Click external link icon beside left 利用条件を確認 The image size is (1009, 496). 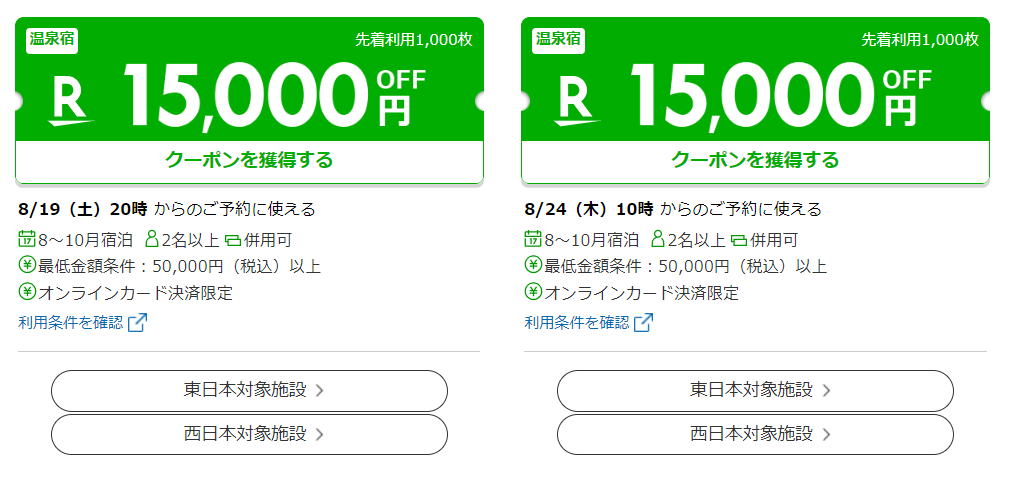pyautogui.click(x=137, y=322)
